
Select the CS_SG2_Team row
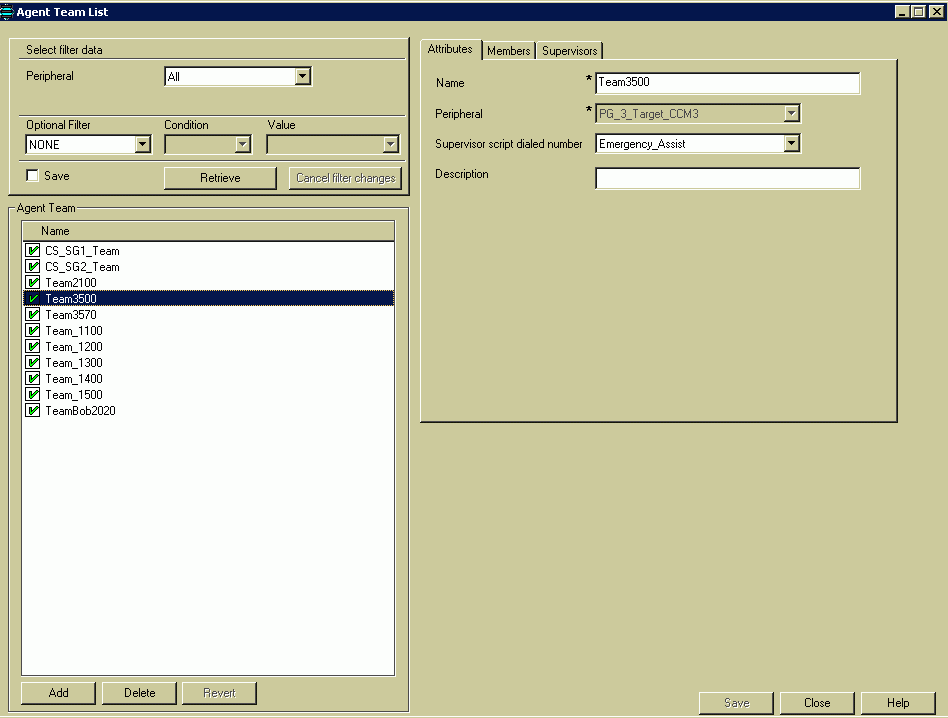(x=208, y=267)
